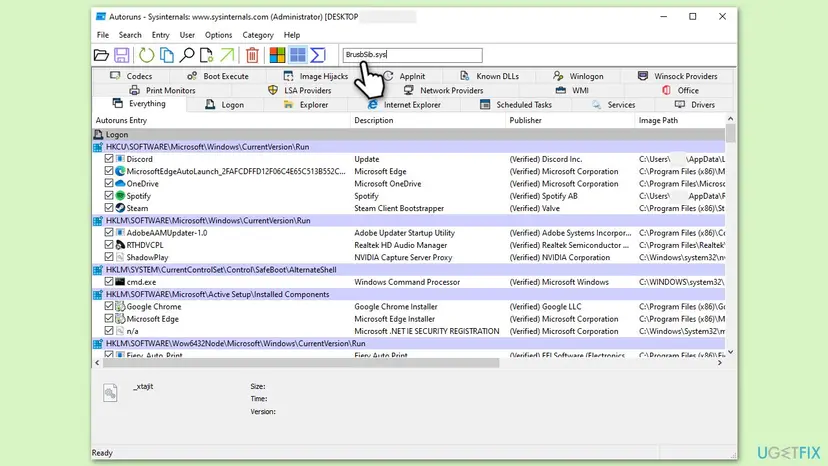Screen dimensions: 828x466
Task: Select the HKLM SafeBoot\AlternateShell key row
Action: [409, 269]
